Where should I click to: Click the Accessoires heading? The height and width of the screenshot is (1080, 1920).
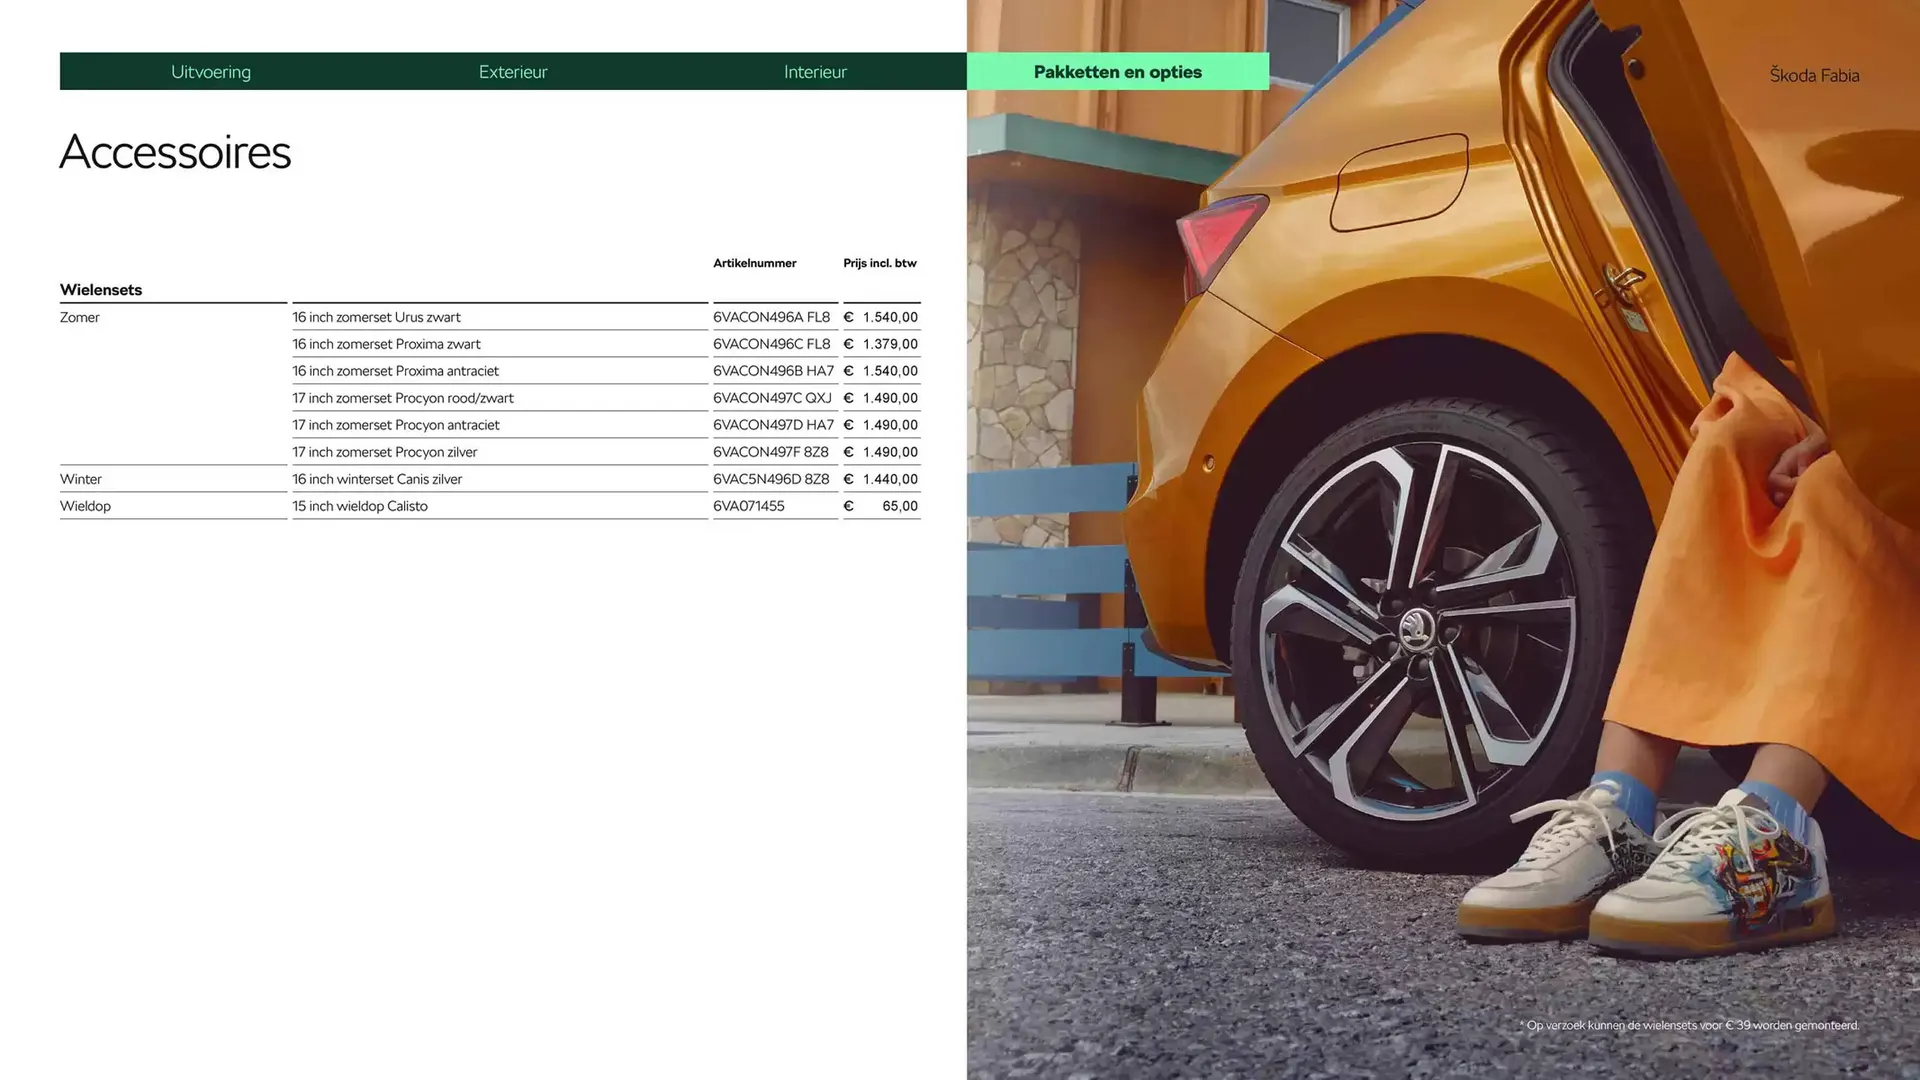point(176,152)
